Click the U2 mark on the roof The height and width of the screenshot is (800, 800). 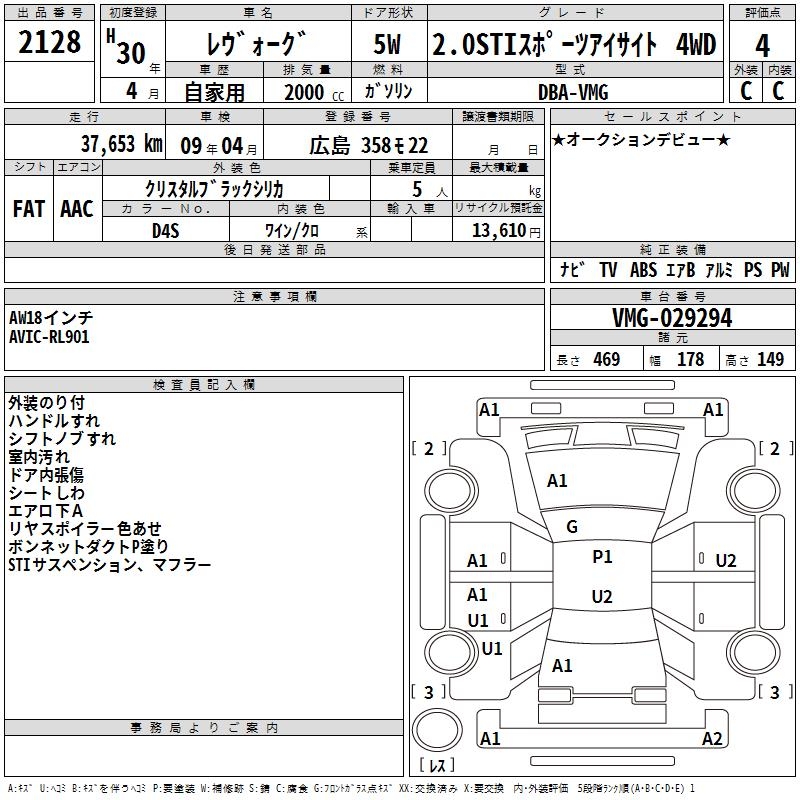[602, 596]
